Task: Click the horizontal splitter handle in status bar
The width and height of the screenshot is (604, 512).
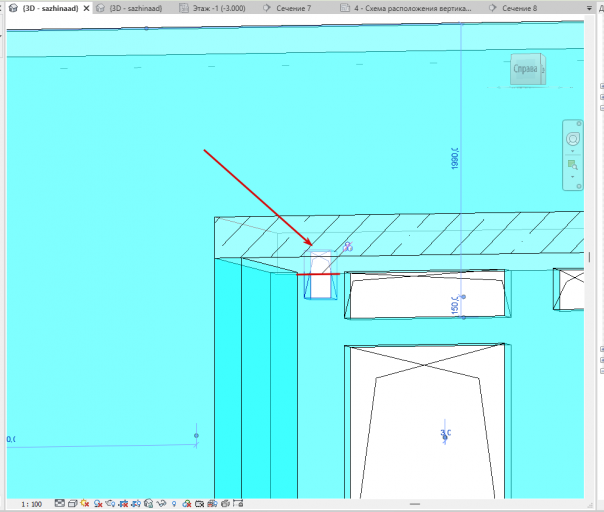Action: [x=415, y=504]
